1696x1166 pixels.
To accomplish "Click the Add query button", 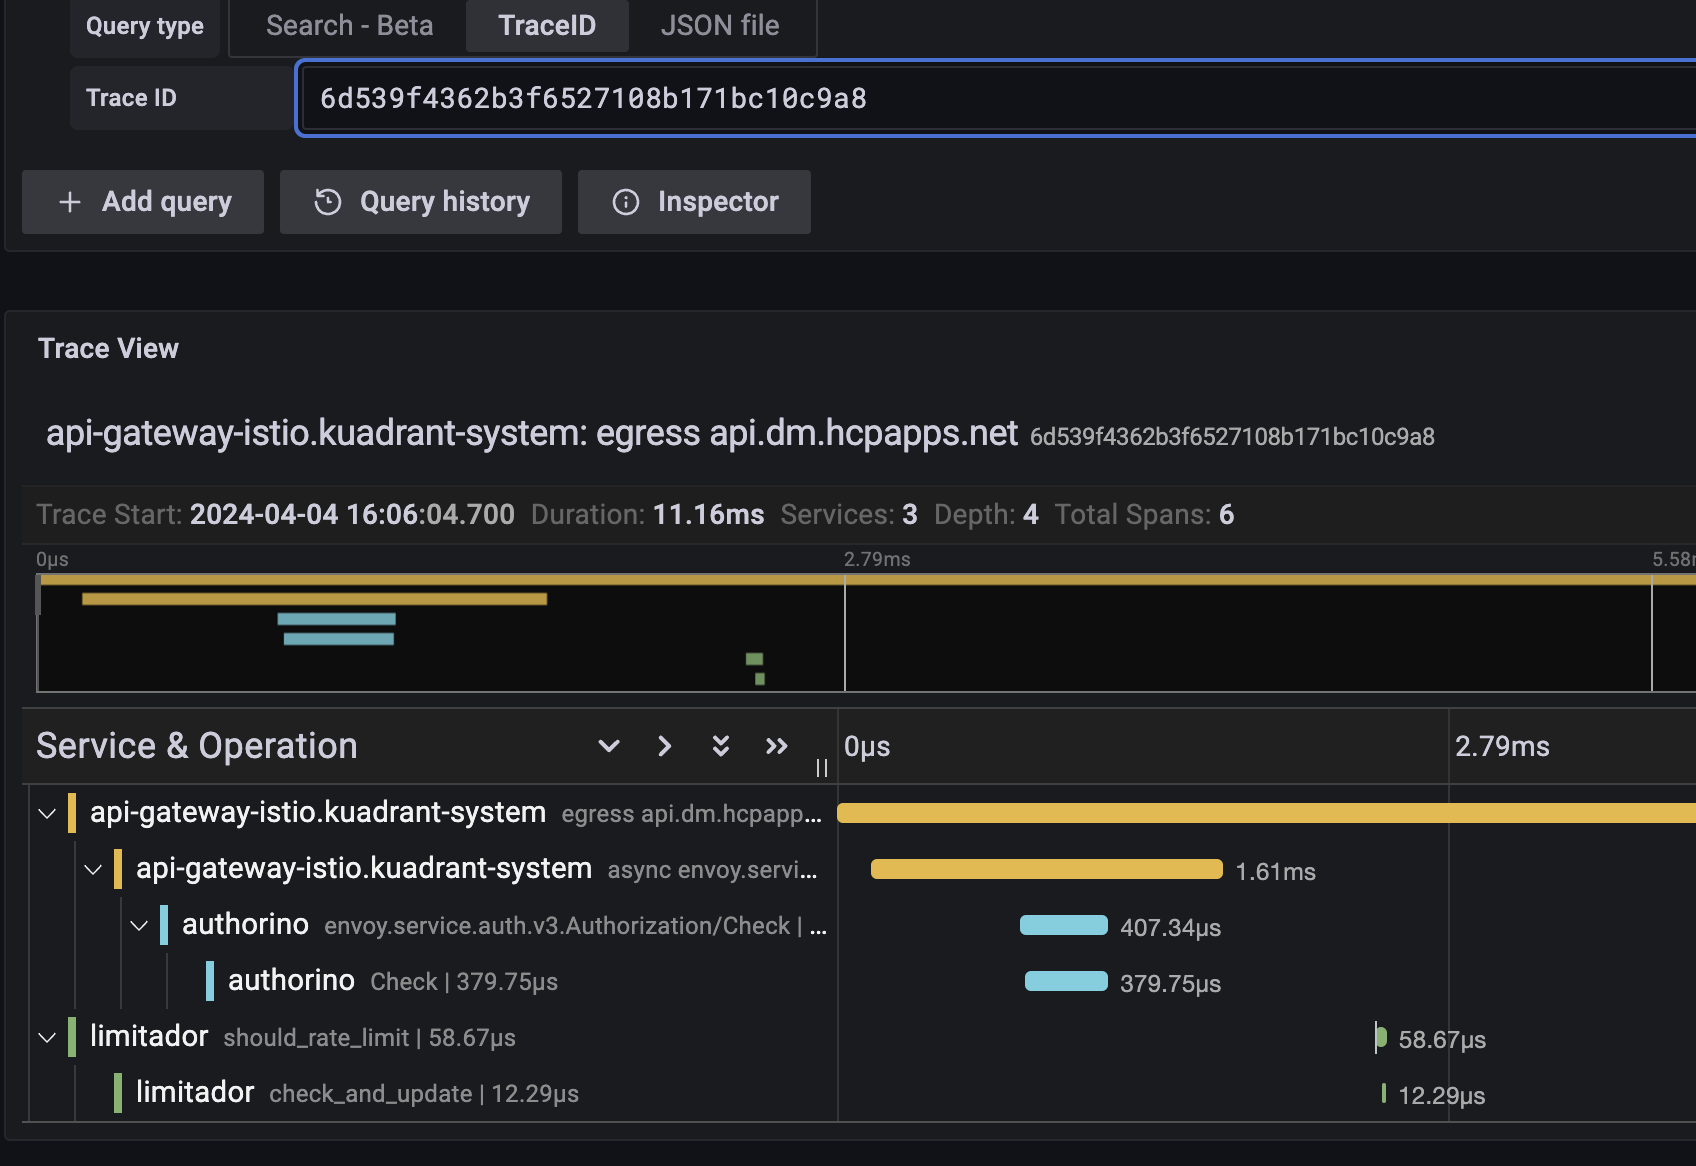I will point(142,202).
